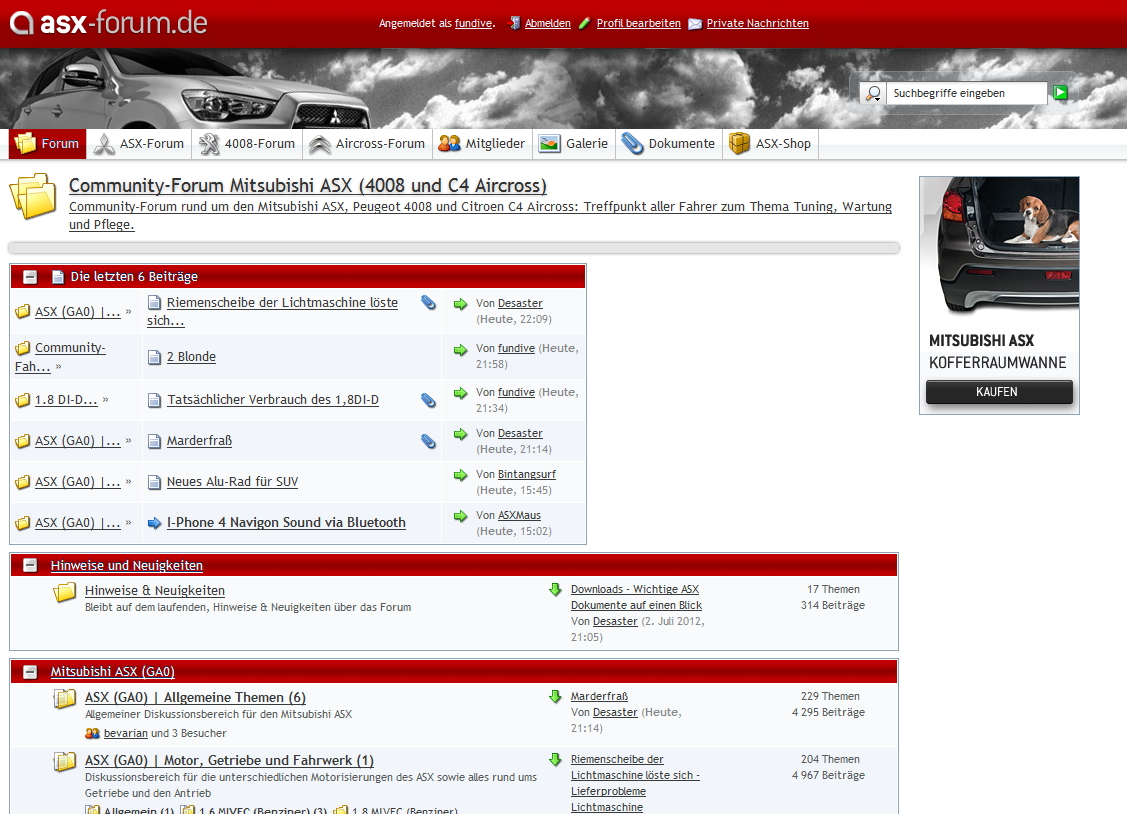
Task: Collapse the Die letzten 6 Beiträge box
Action: [30, 277]
